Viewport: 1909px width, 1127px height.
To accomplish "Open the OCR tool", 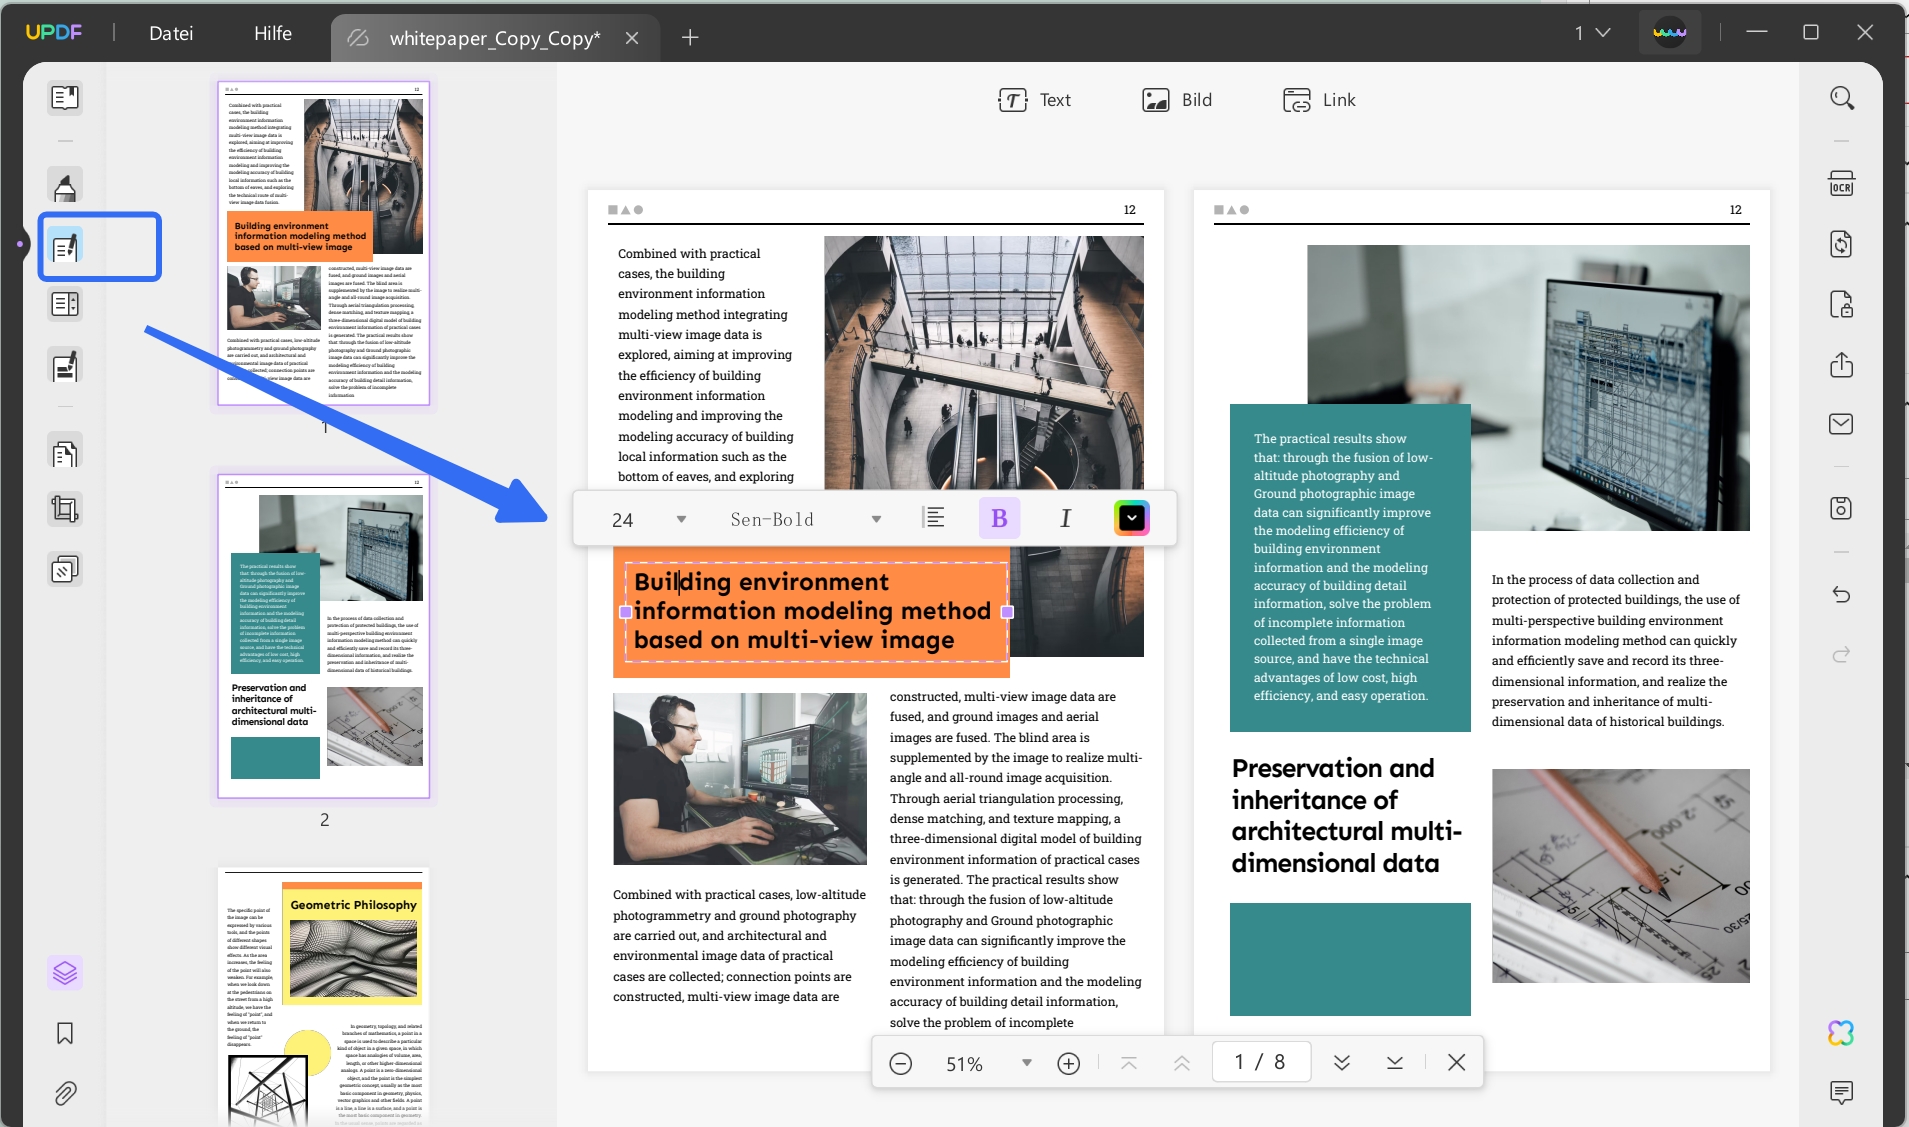I will pos(1841,183).
